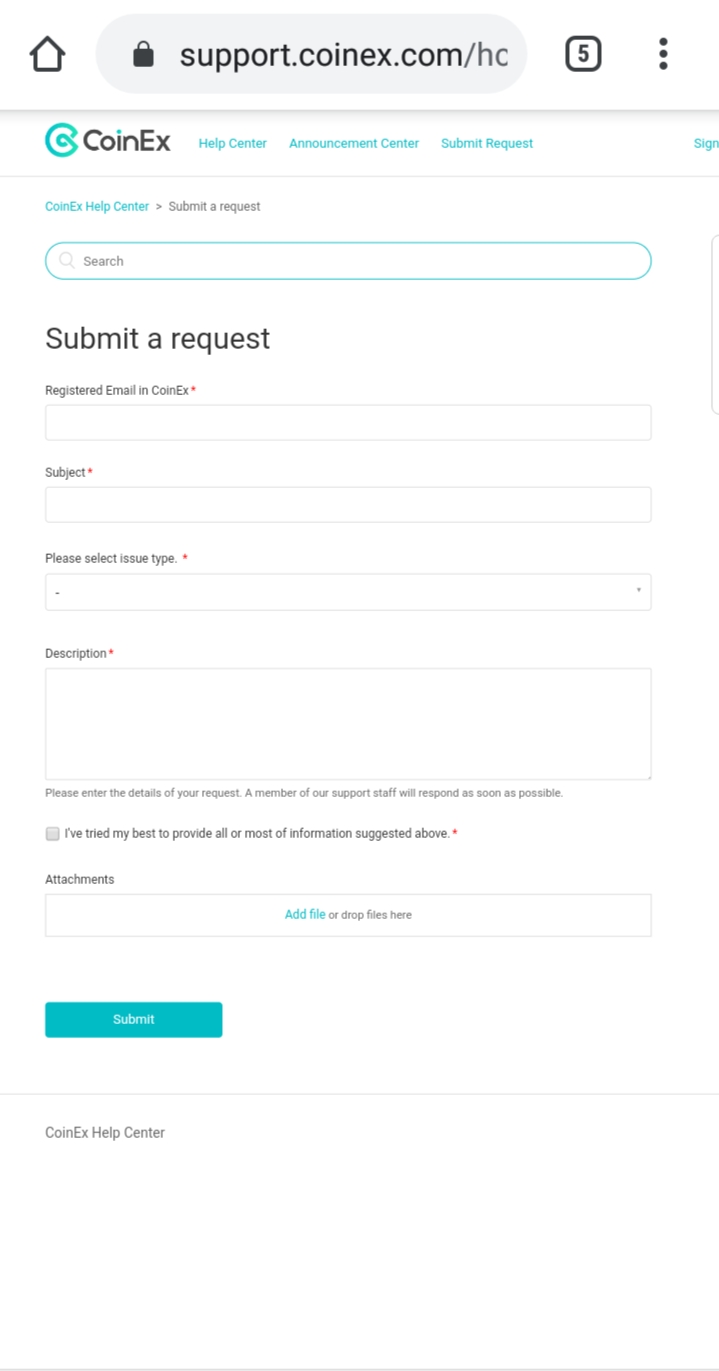Viewport: 719px width, 1371px height.
Task: Select Submit Request in the top navigation
Action: [487, 143]
